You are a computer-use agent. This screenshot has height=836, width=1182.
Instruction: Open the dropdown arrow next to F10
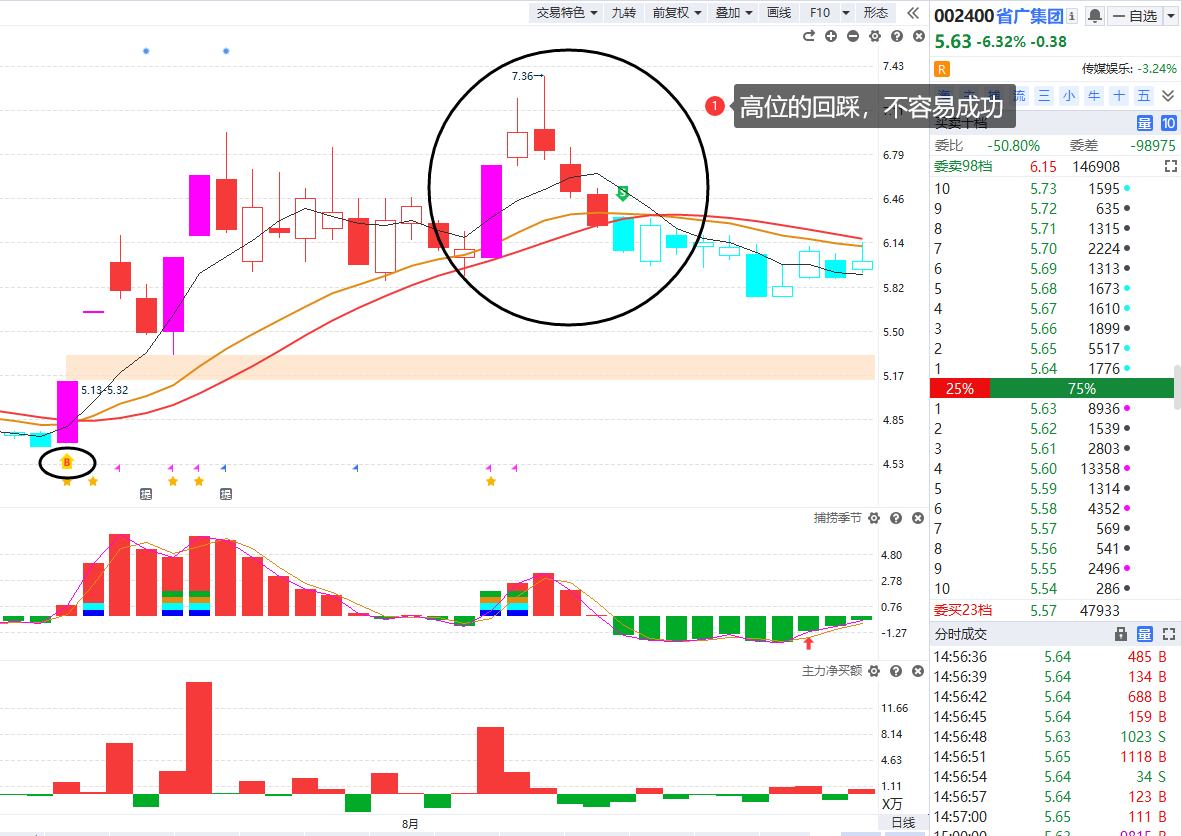pos(846,13)
